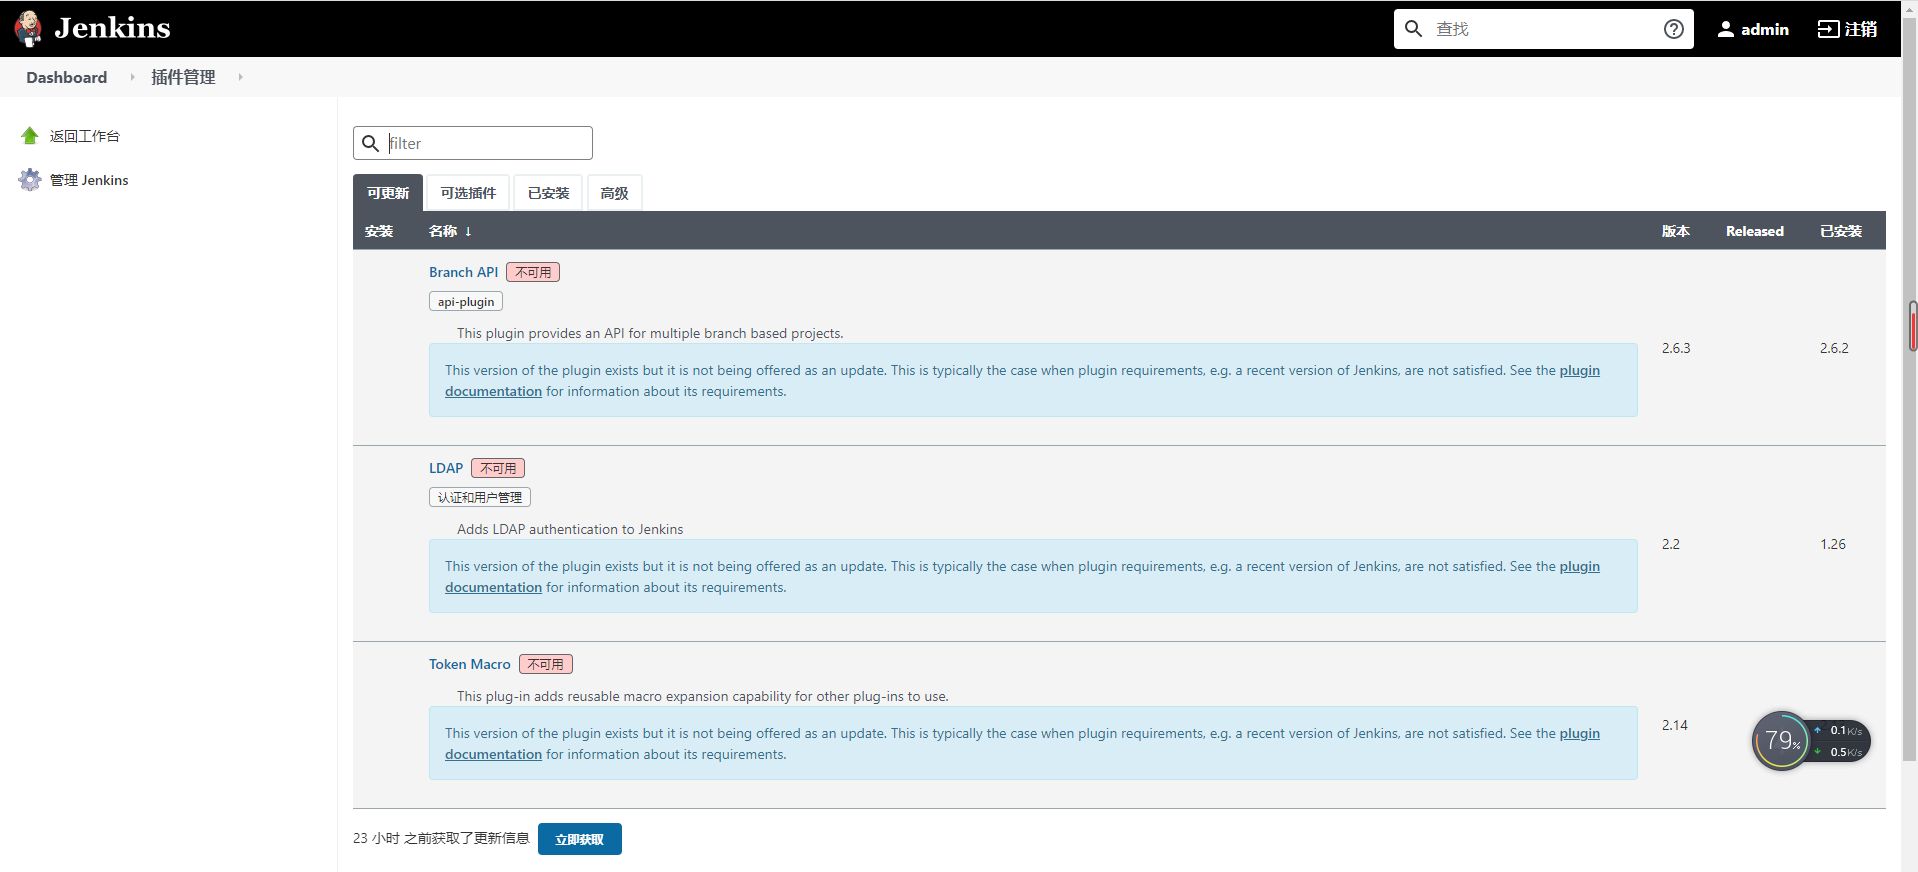The width and height of the screenshot is (1918, 872).
Task: Focus the plugin filter input field
Action: click(473, 143)
